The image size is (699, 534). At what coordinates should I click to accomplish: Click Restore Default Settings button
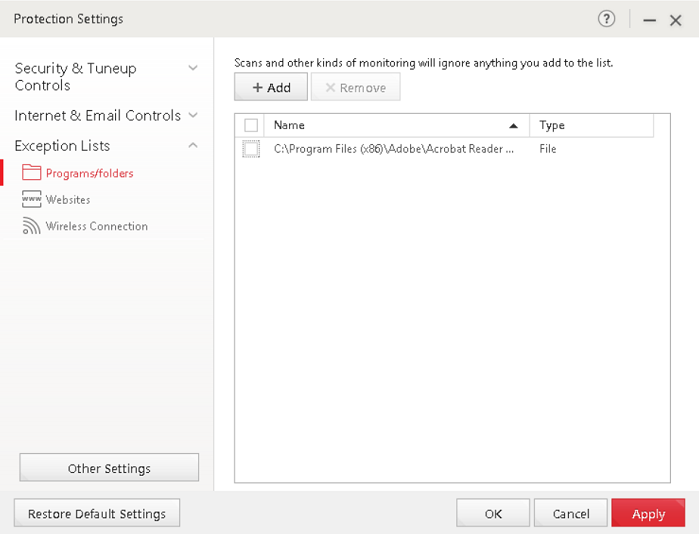[97, 514]
